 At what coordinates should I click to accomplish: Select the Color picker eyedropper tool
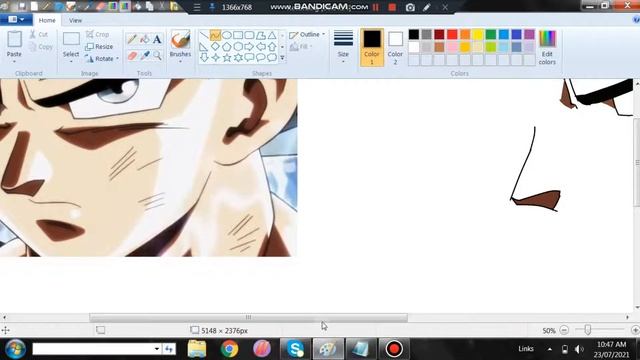[x=144, y=55]
